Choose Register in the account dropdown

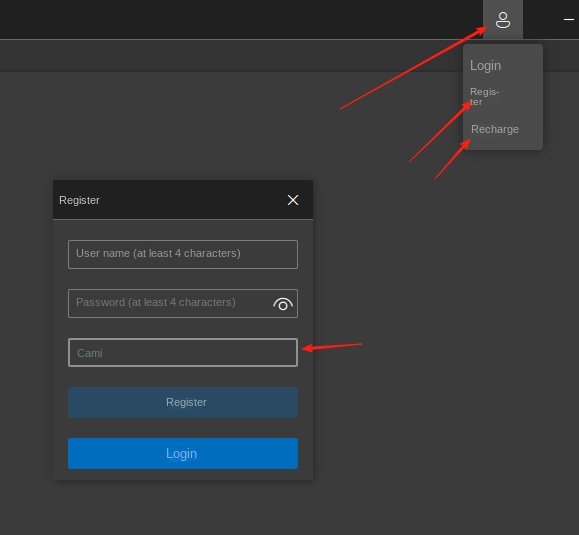(x=484, y=96)
